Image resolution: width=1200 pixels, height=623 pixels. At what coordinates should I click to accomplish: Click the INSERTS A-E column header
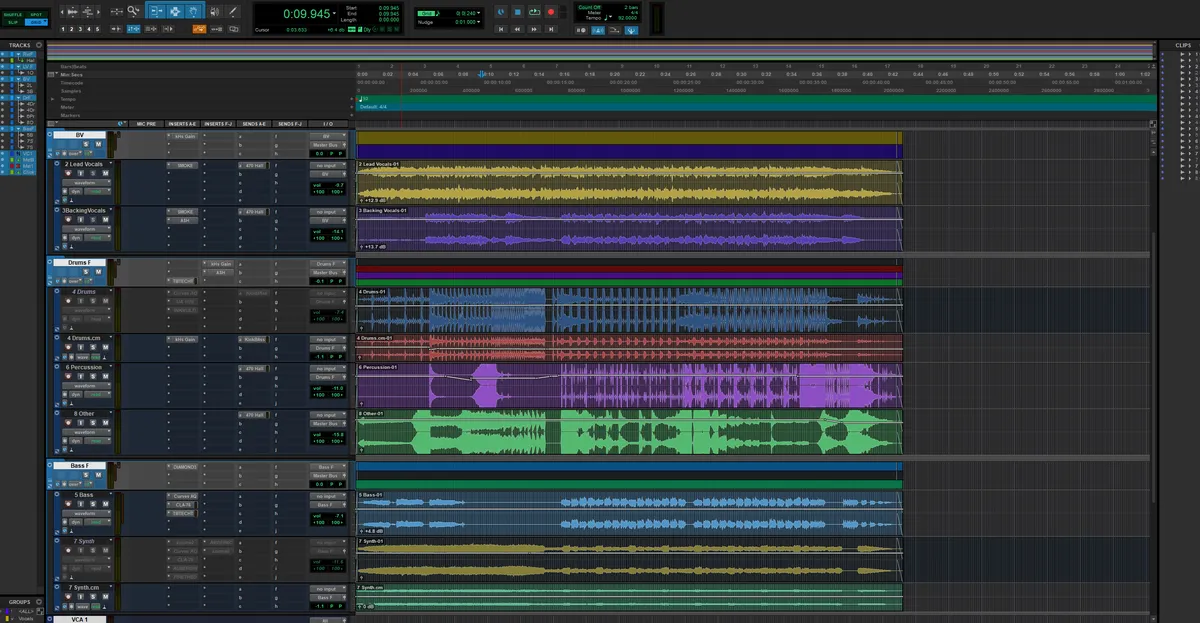click(182, 124)
